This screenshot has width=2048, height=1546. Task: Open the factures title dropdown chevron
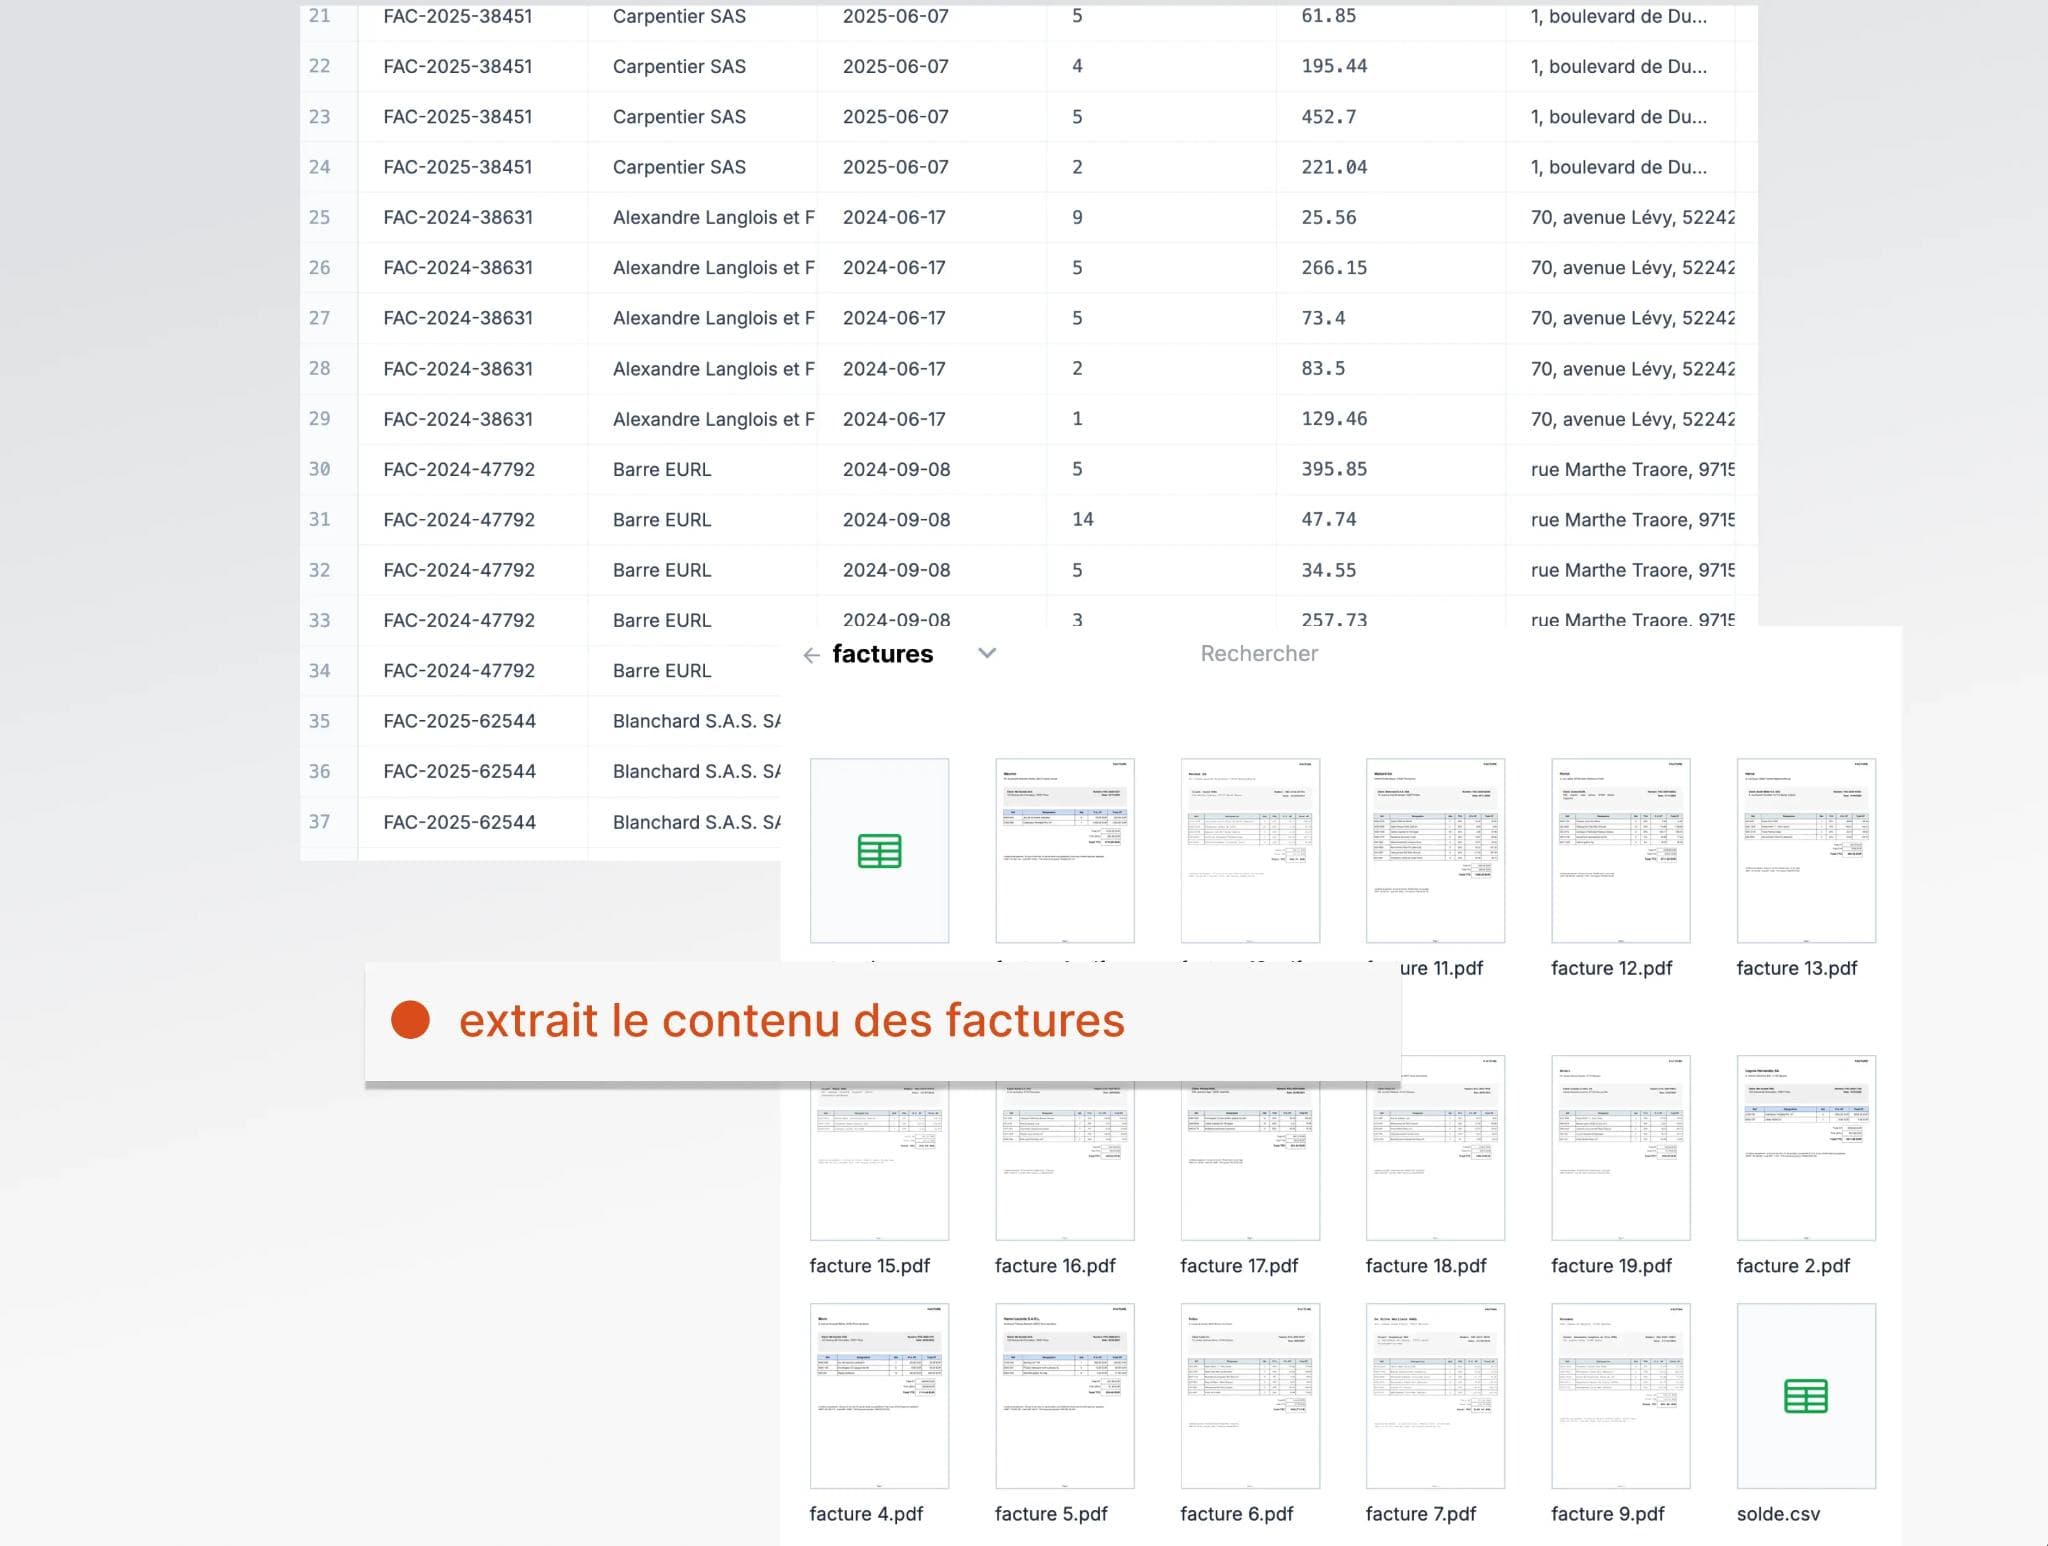coord(987,653)
